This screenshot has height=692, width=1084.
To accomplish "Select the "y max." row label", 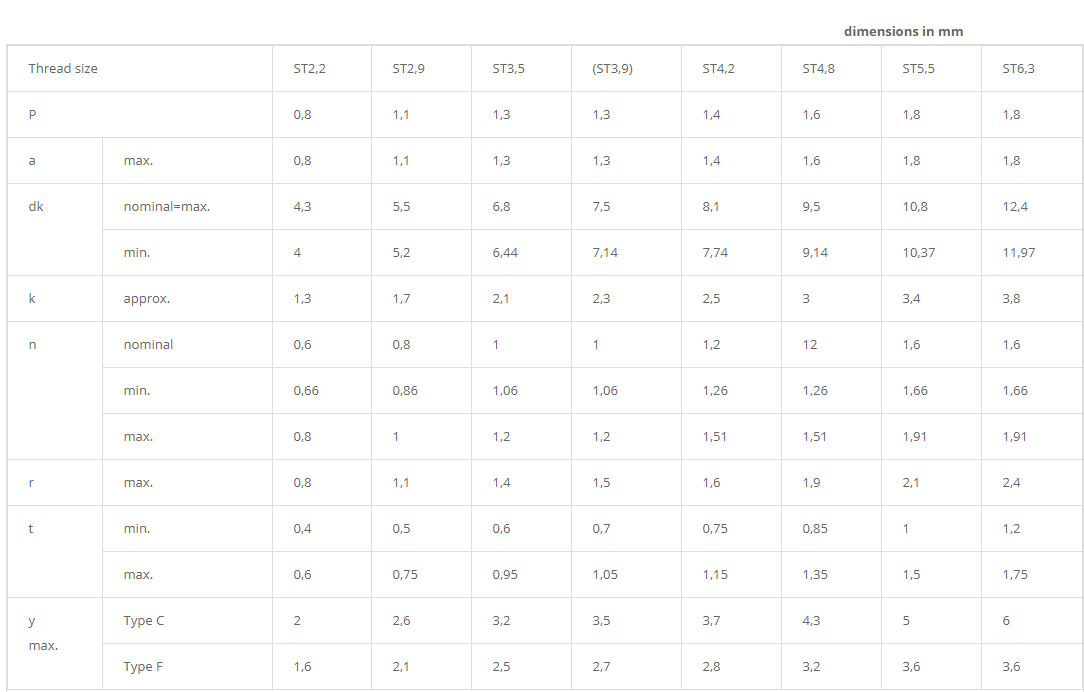I will [x=42, y=633].
